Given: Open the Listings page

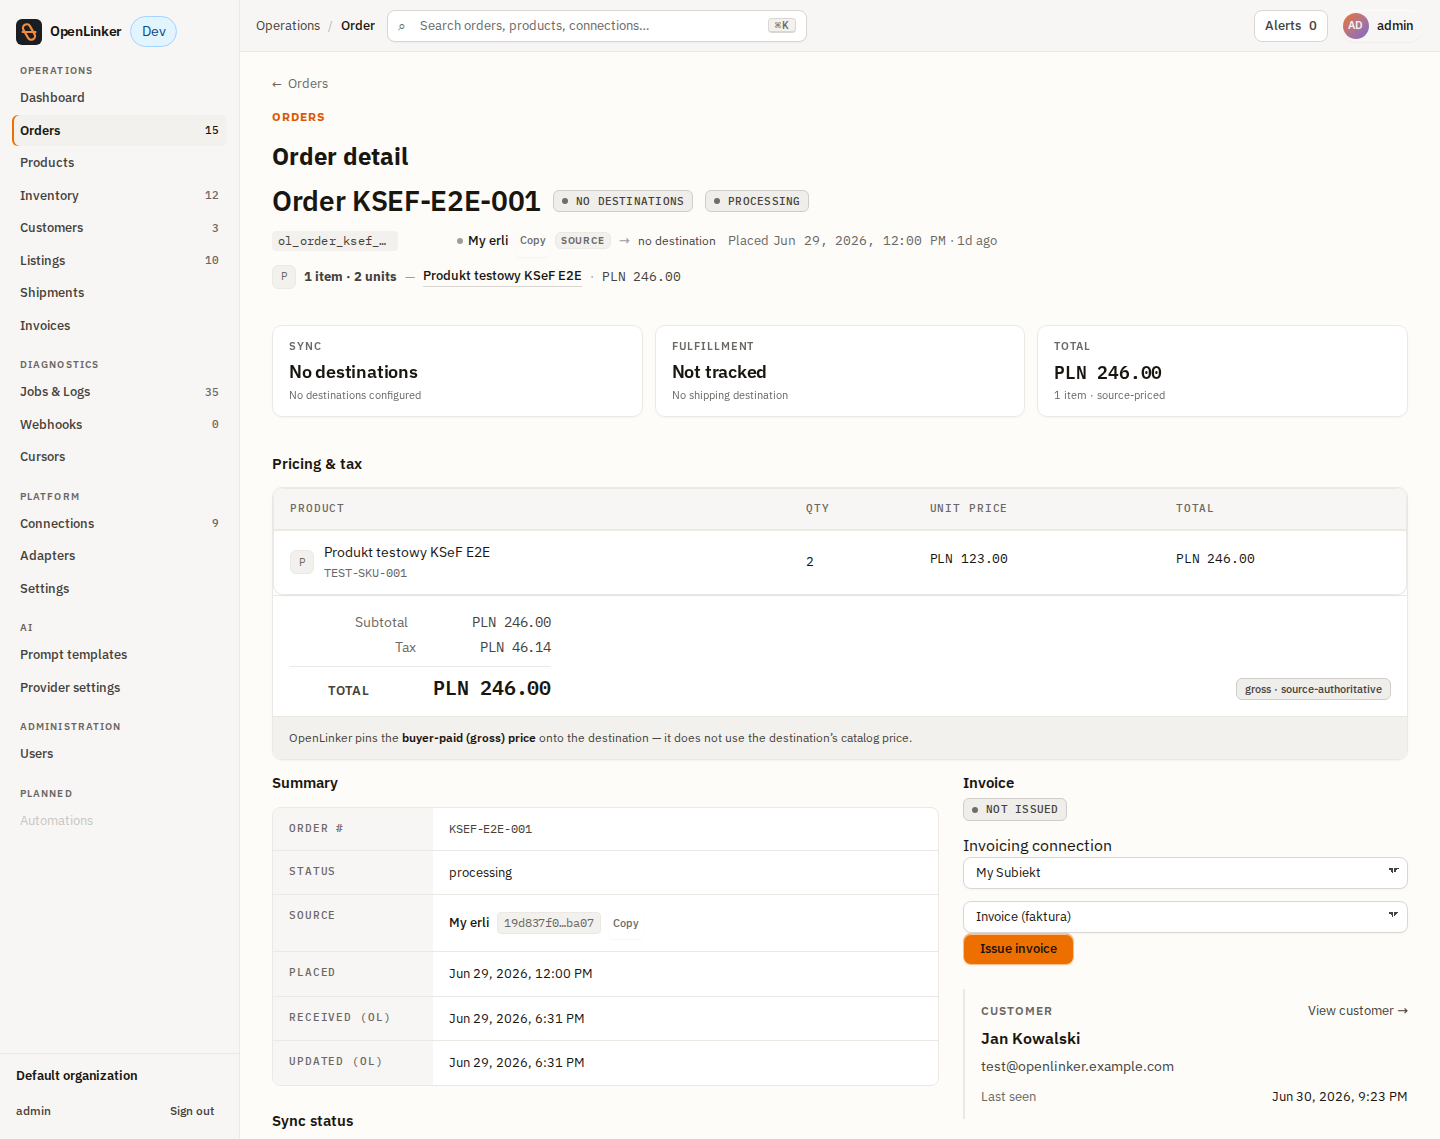Looking at the screenshot, I should (119, 261).
